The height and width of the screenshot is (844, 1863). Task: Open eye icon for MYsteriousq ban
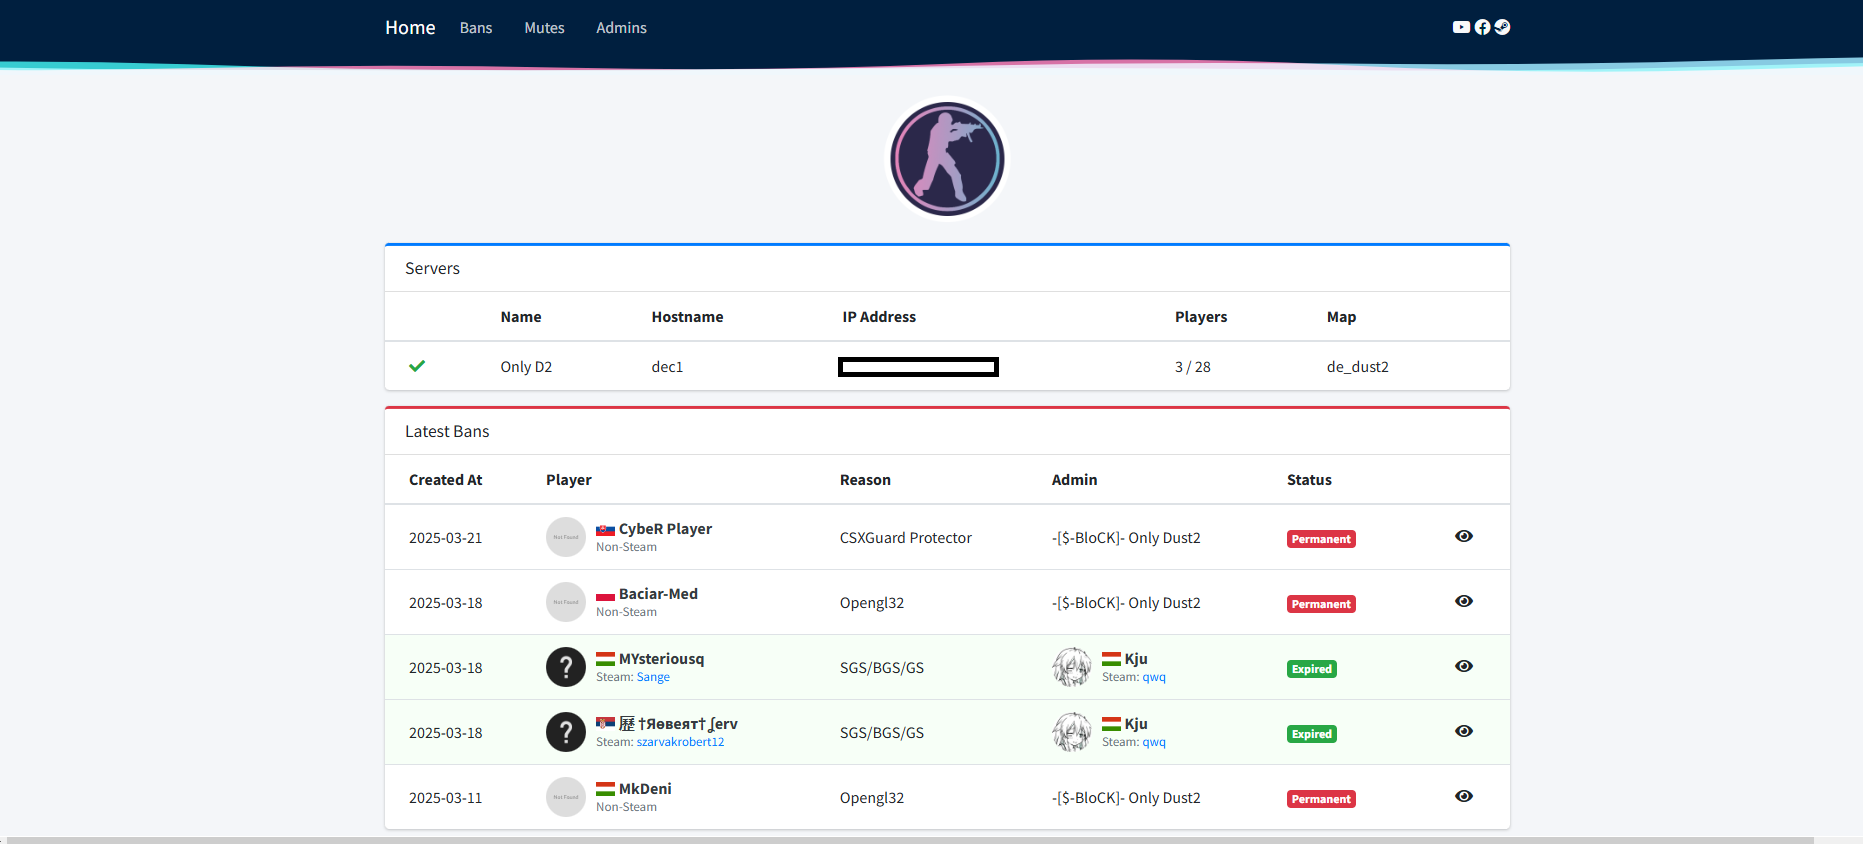pyautogui.click(x=1464, y=666)
